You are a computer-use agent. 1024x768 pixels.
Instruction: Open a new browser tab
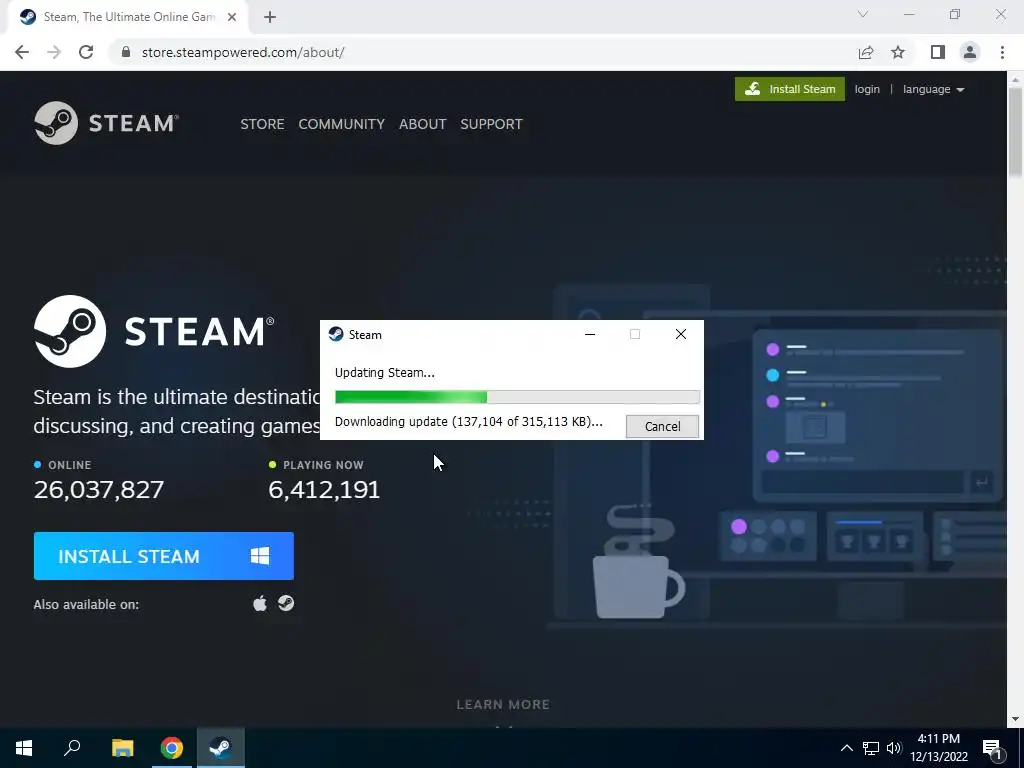pyautogui.click(x=270, y=18)
